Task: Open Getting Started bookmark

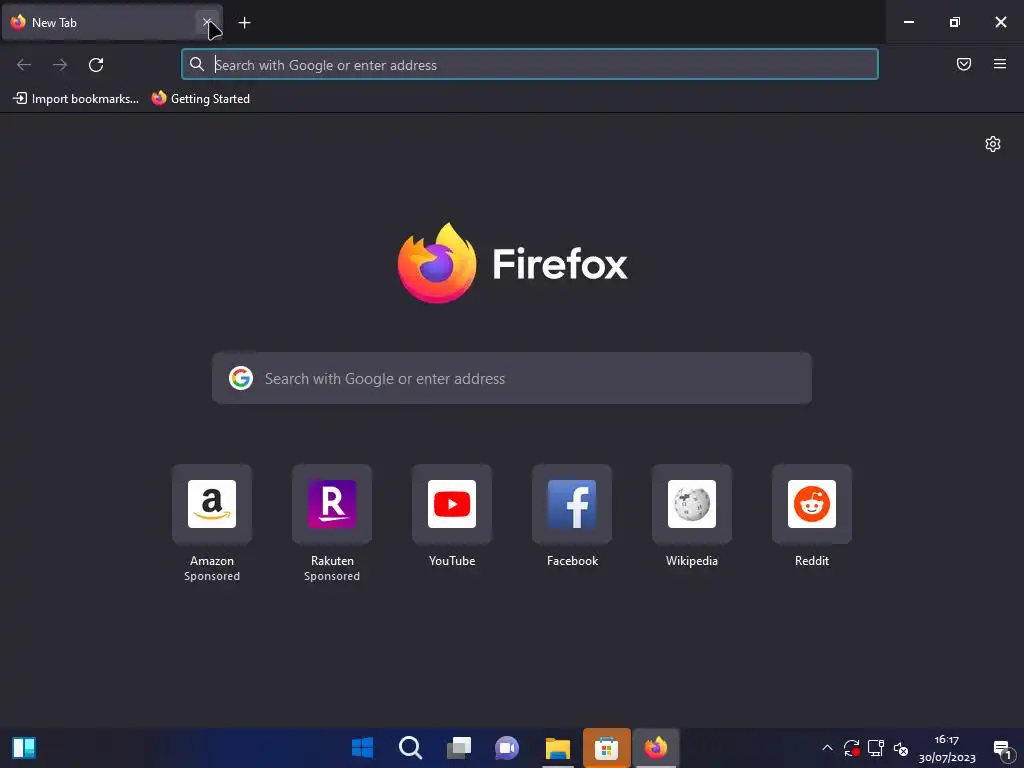Action: (x=200, y=99)
